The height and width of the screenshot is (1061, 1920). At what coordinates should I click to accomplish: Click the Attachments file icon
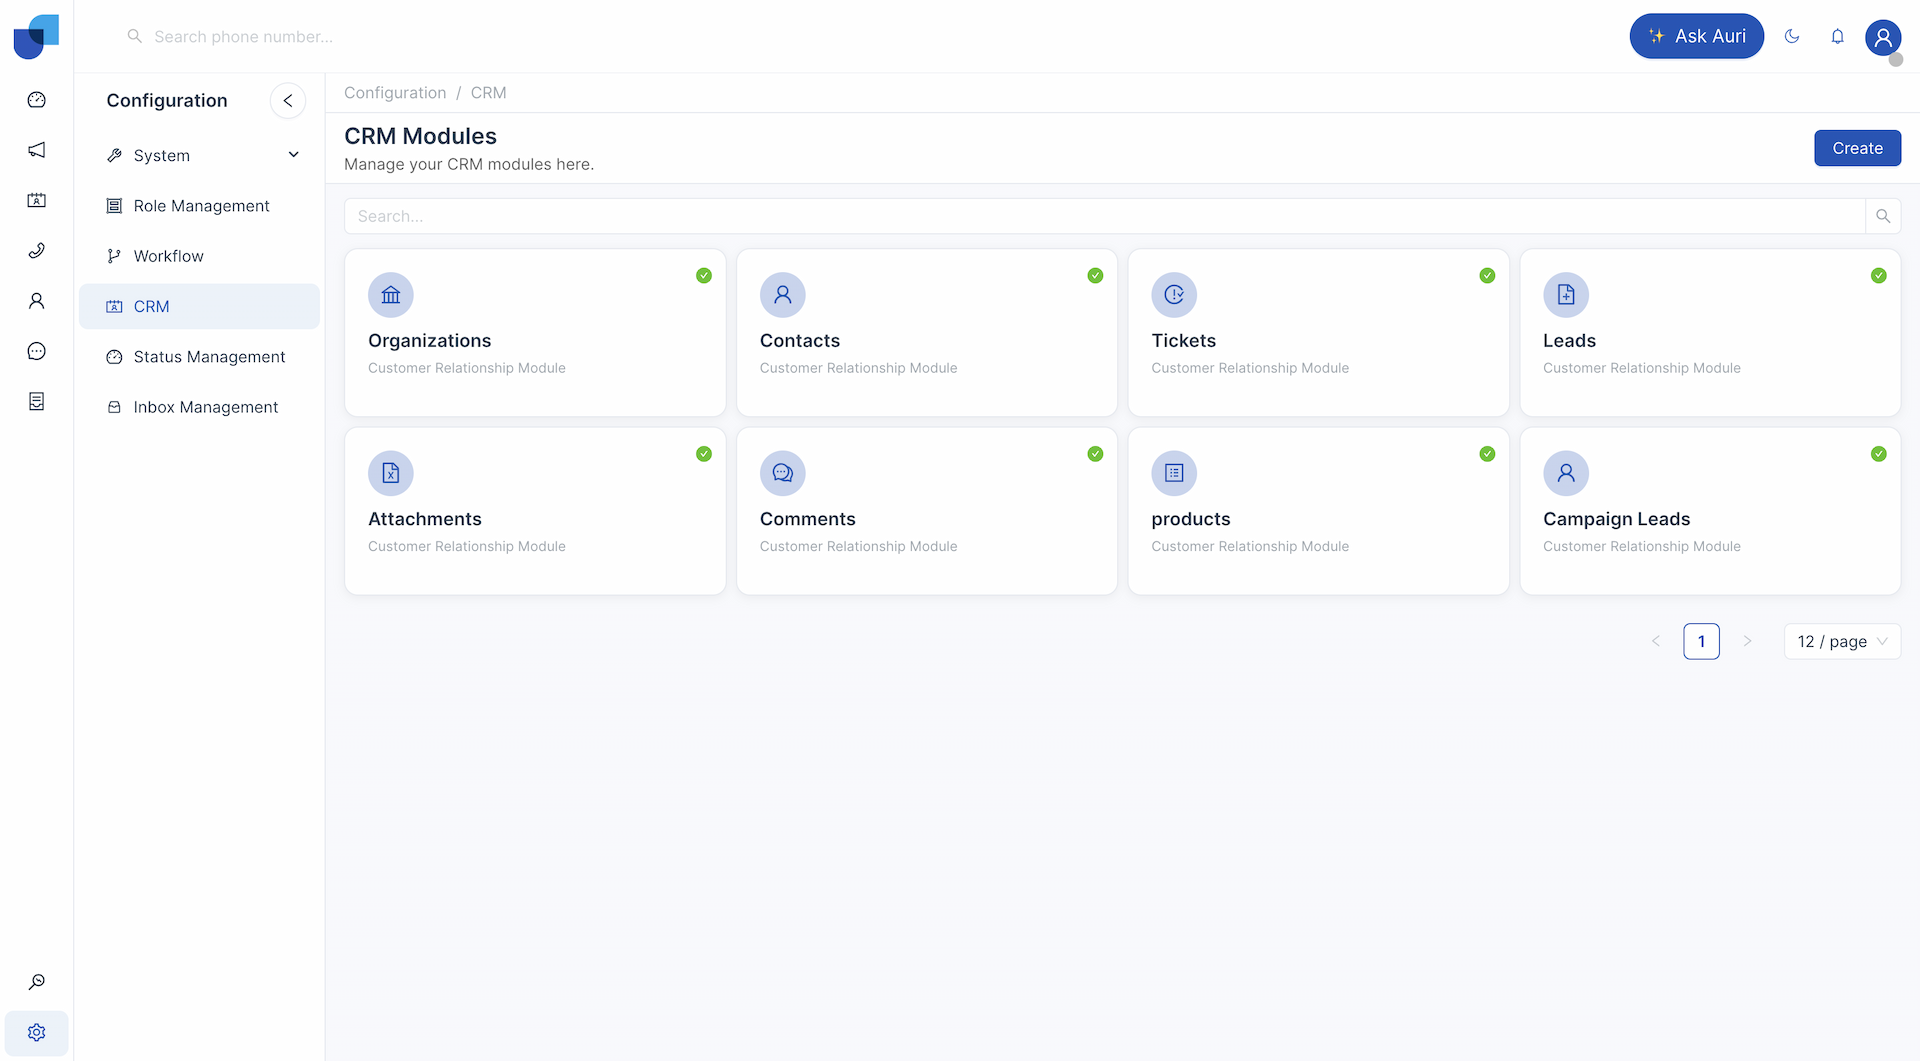point(391,473)
